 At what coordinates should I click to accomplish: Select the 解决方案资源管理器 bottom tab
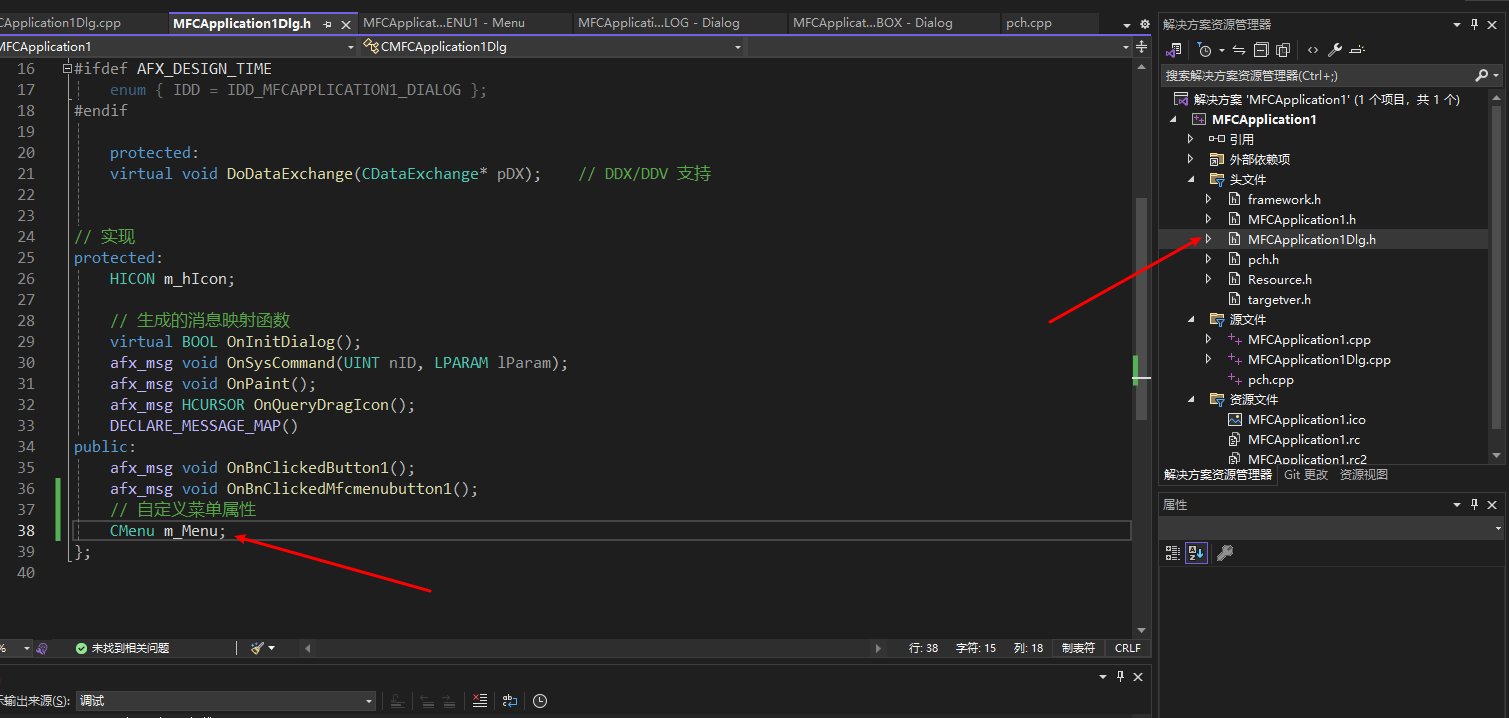(1218, 475)
